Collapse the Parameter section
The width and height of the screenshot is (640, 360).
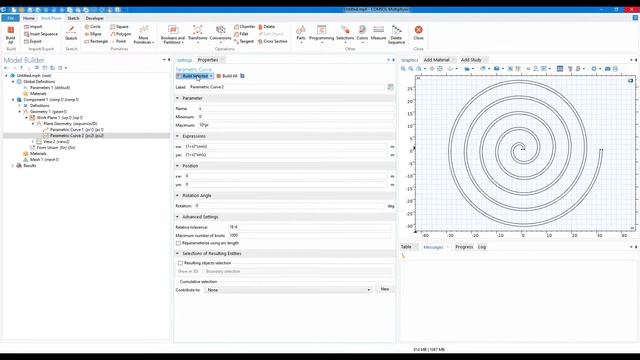[x=177, y=98]
